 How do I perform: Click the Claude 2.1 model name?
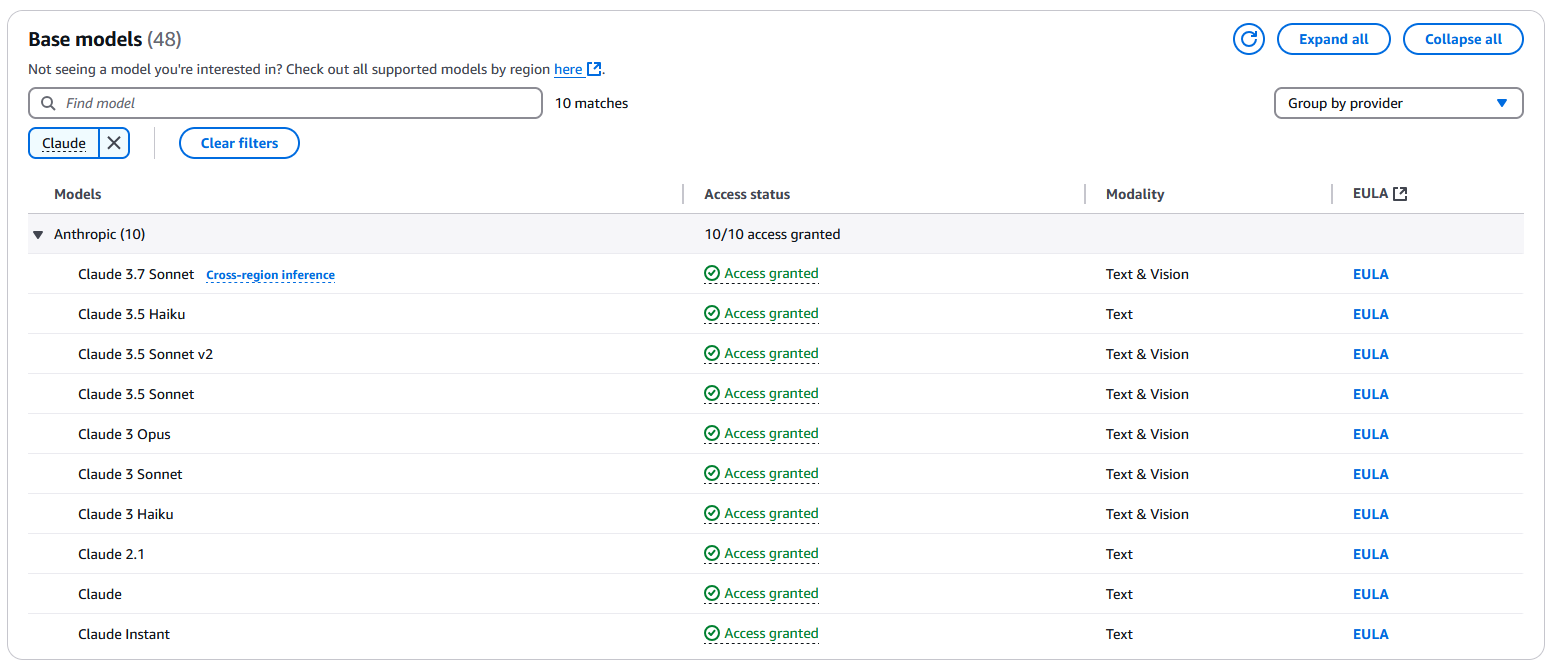[111, 554]
